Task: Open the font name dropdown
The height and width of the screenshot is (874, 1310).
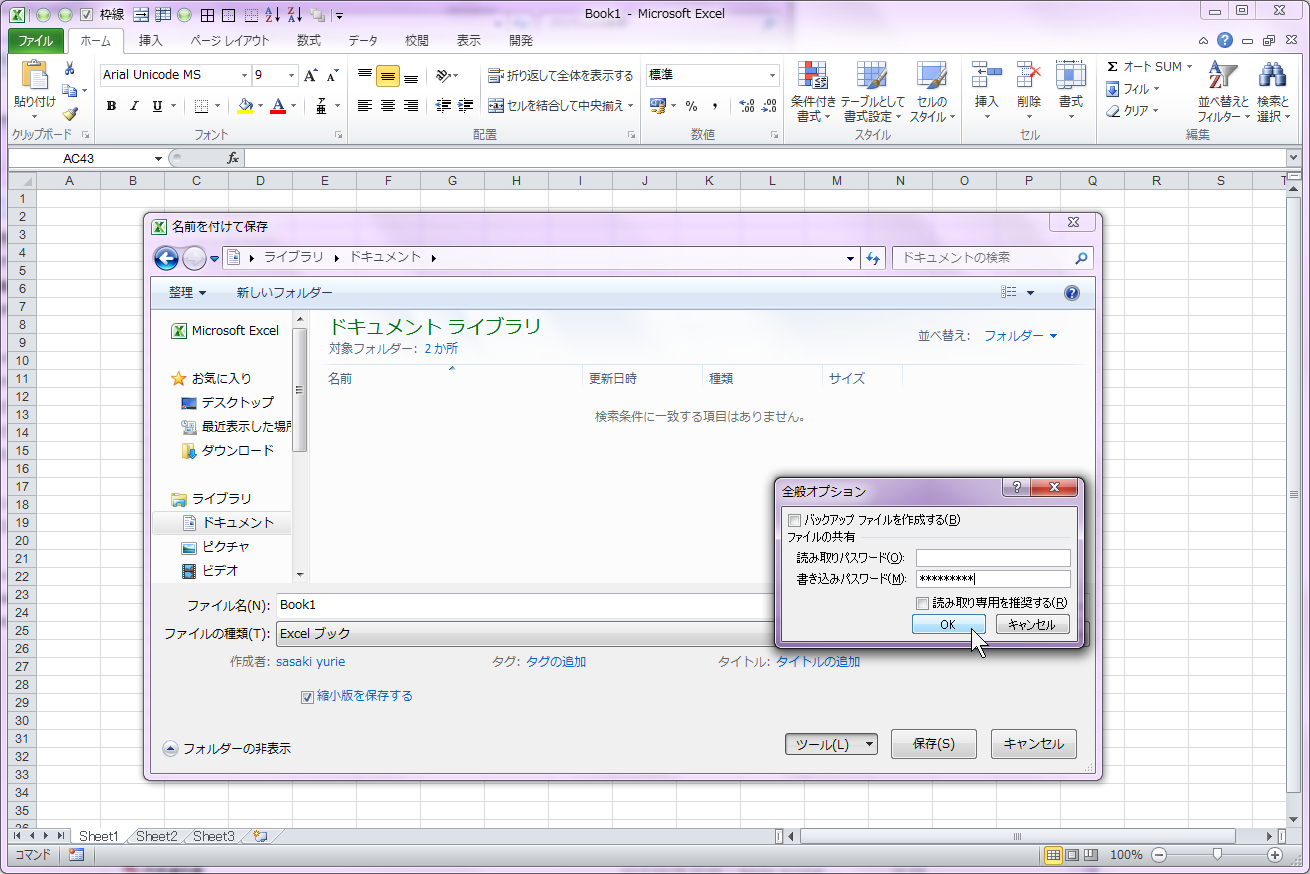Action: [245, 75]
